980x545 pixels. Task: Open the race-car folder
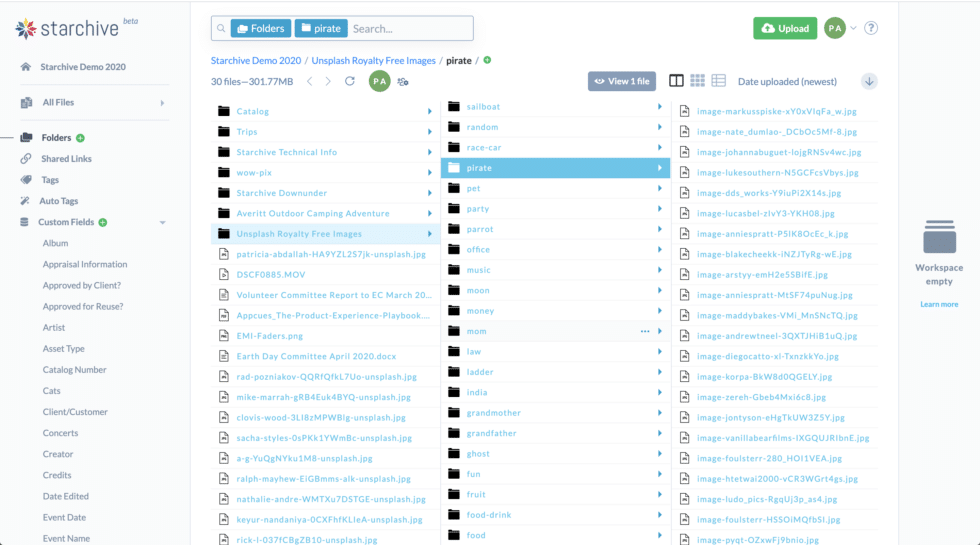click(484, 148)
